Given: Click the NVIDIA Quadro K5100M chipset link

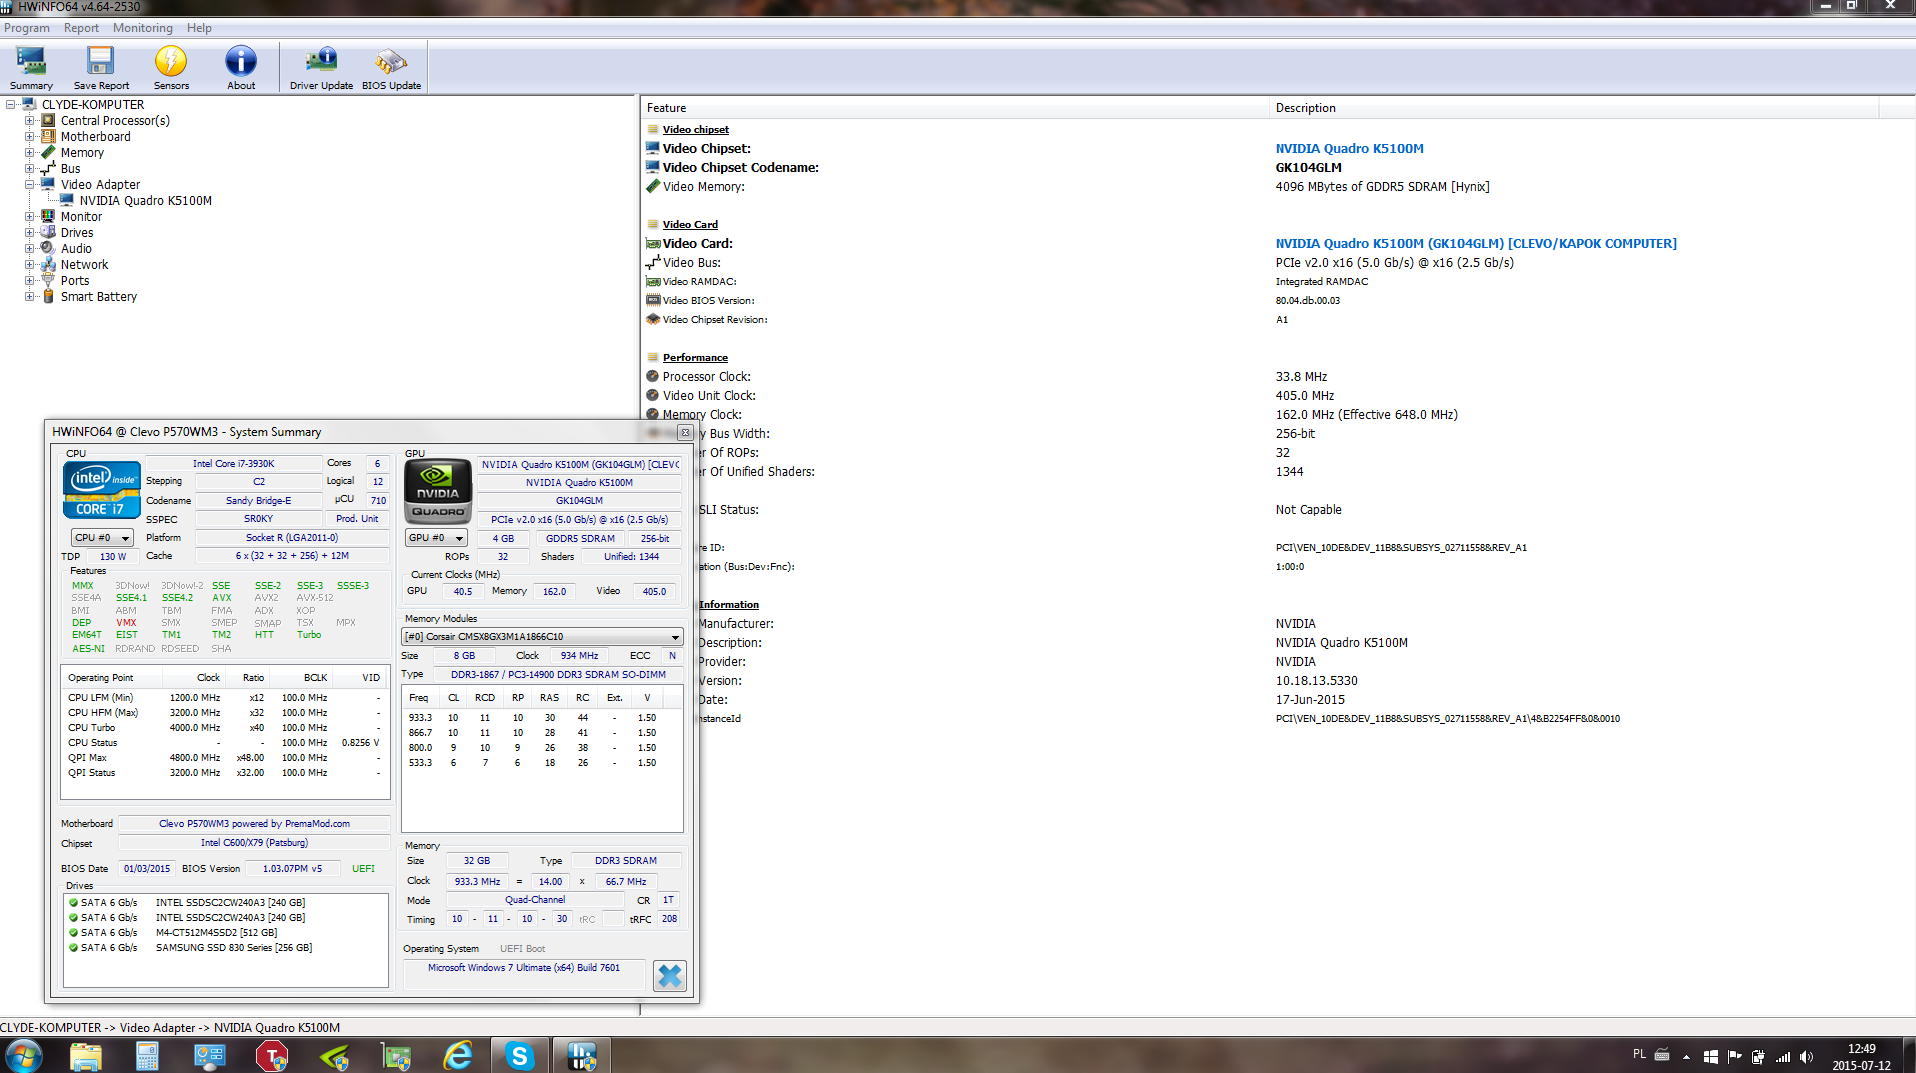Looking at the screenshot, I should (1349, 149).
